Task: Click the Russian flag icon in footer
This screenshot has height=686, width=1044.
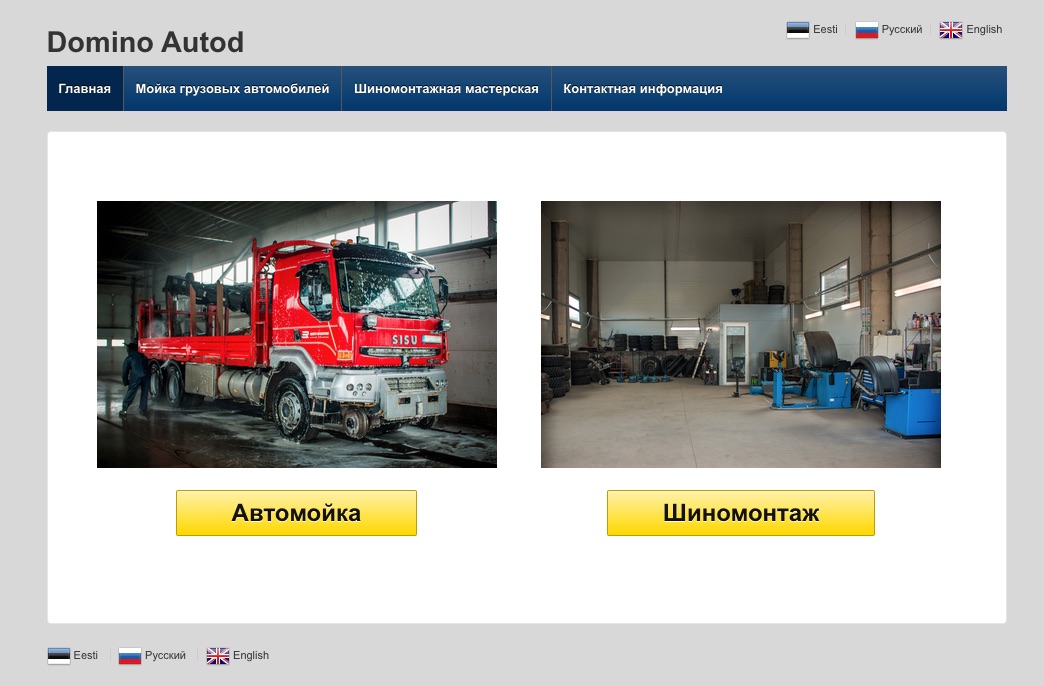Action: tap(130, 656)
